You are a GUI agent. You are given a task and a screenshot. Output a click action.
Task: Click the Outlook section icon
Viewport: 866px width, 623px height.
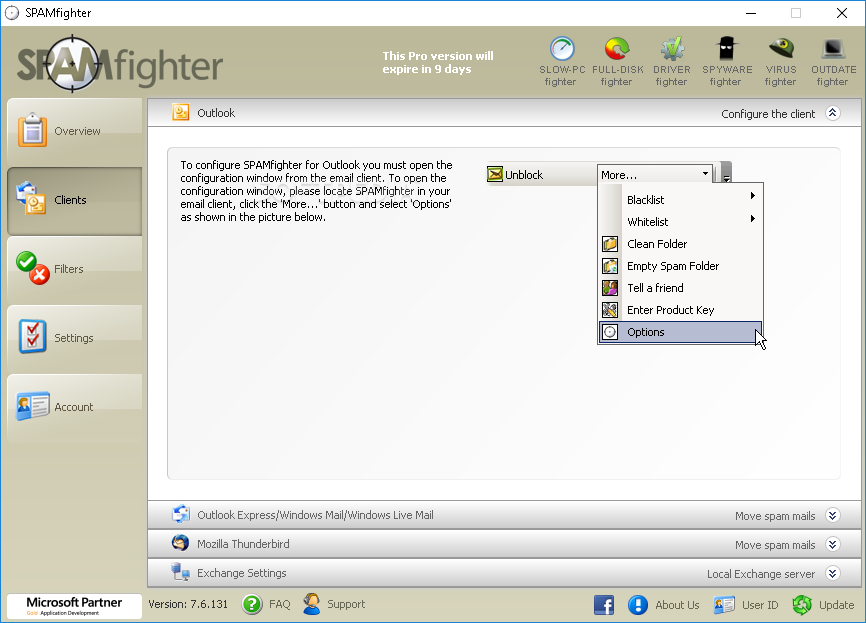[x=181, y=112]
